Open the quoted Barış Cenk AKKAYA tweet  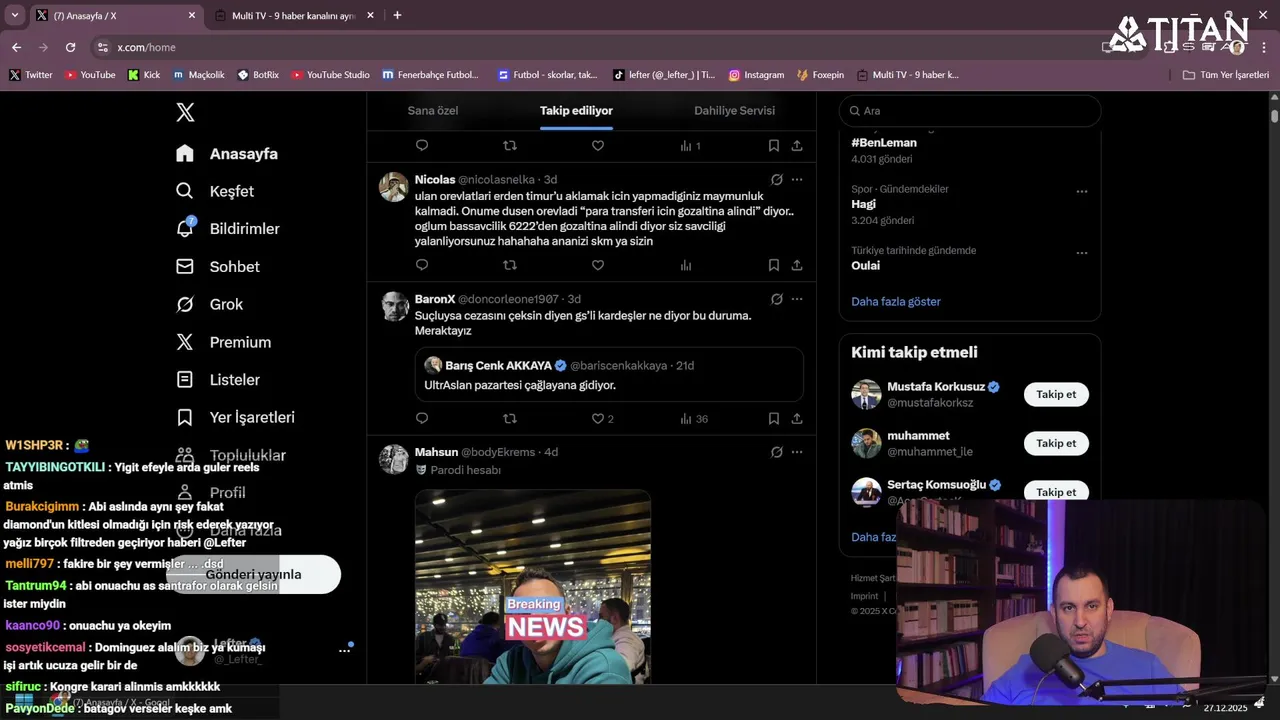tap(609, 375)
